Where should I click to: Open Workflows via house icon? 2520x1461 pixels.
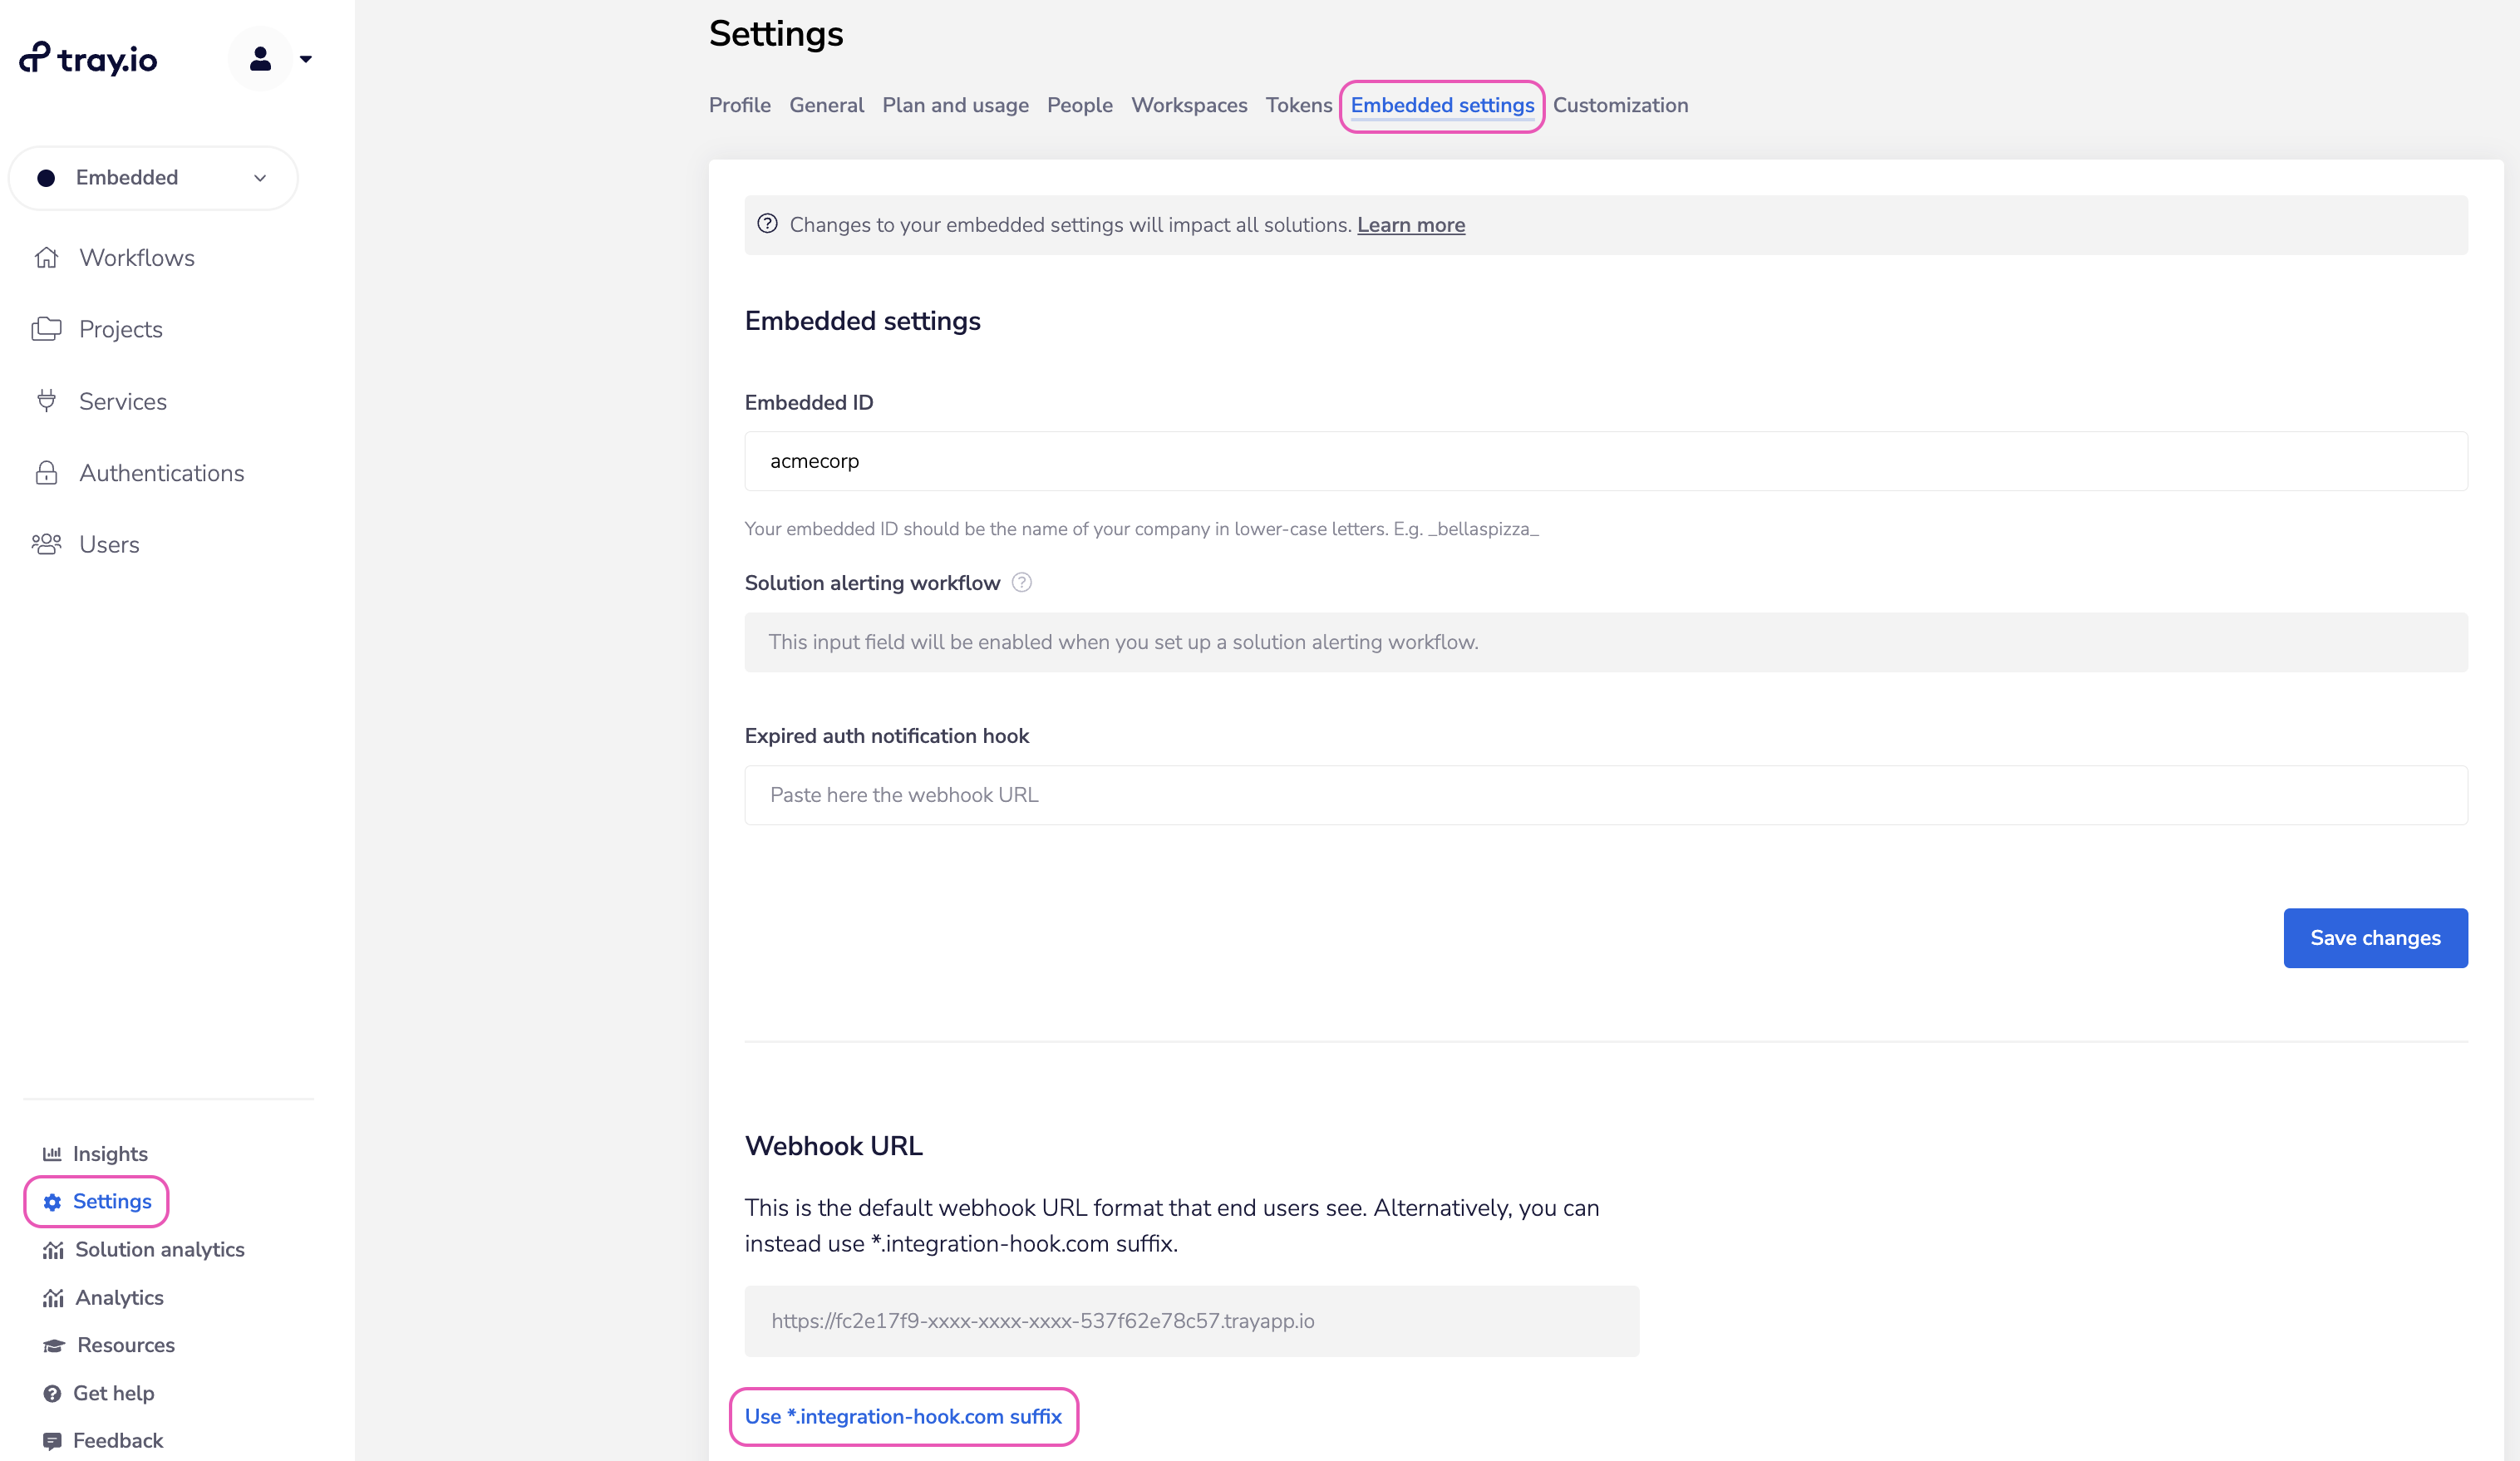(46, 258)
